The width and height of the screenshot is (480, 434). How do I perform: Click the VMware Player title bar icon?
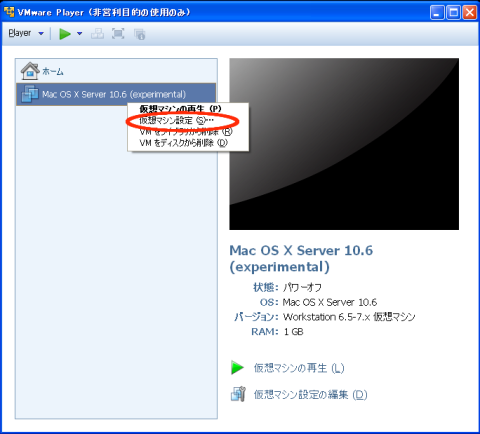pos(9,12)
